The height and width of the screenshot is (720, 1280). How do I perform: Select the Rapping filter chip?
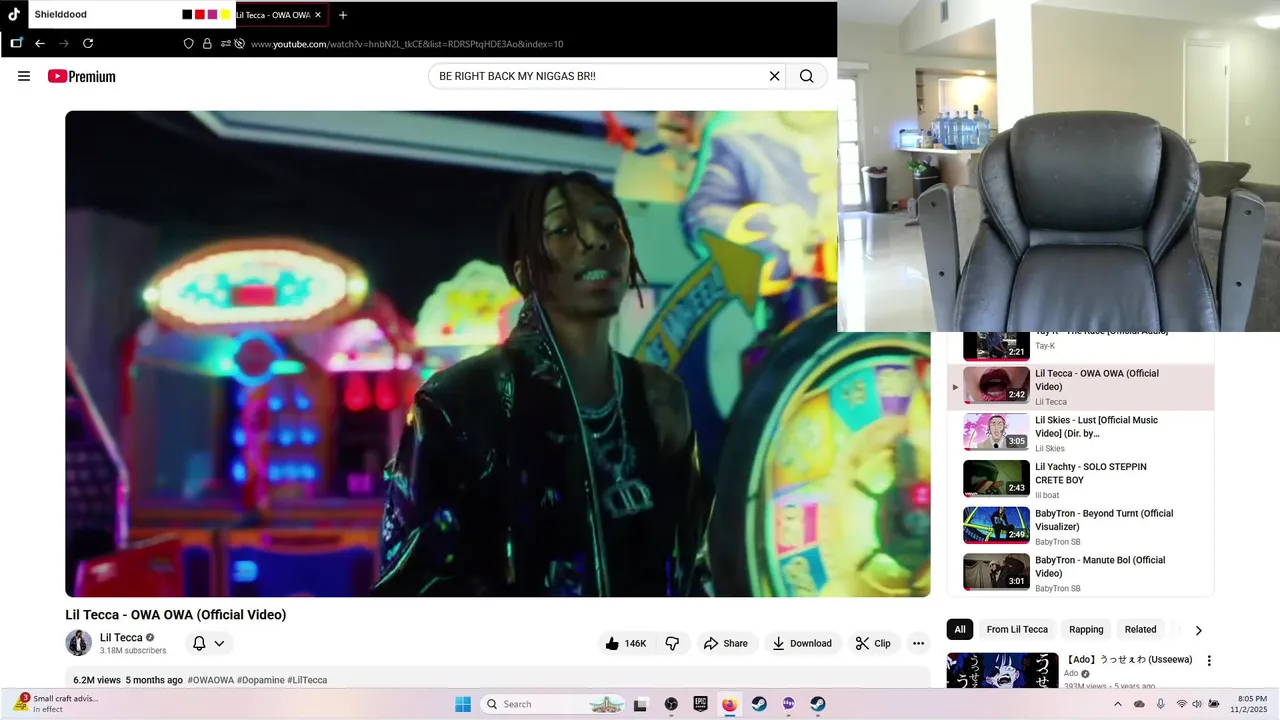[x=1086, y=629]
